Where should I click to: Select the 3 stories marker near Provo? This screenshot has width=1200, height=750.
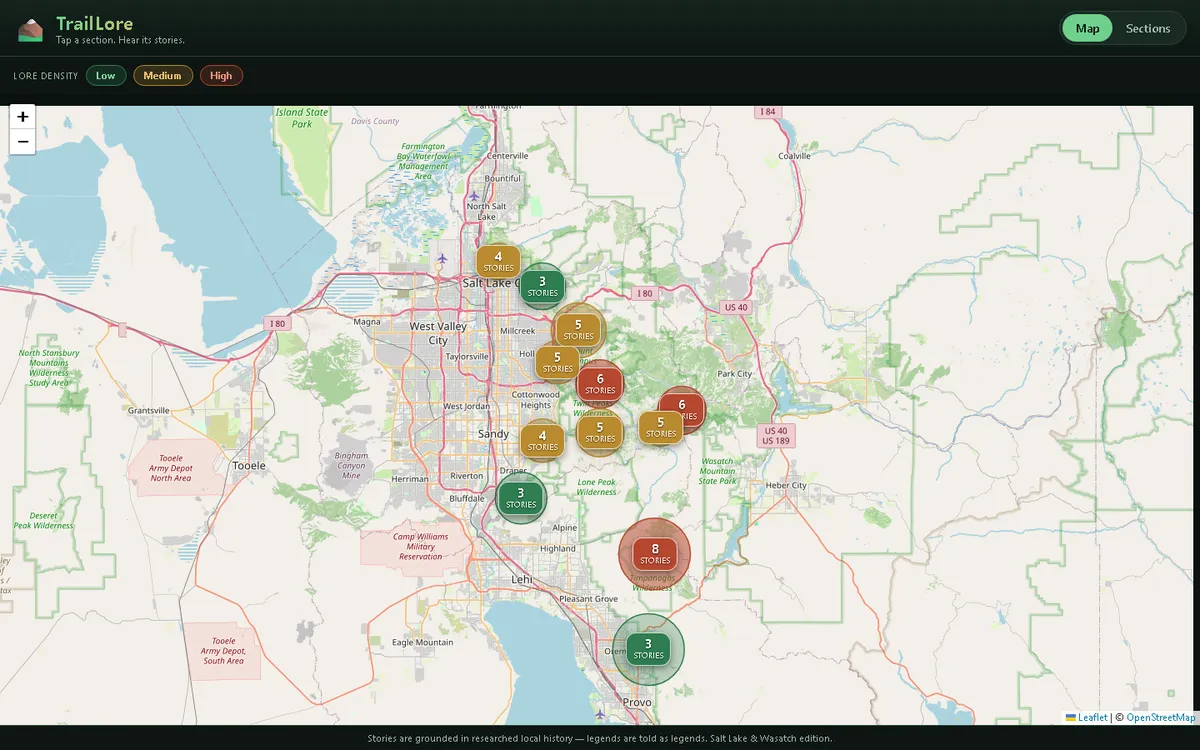click(x=648, y=649)
